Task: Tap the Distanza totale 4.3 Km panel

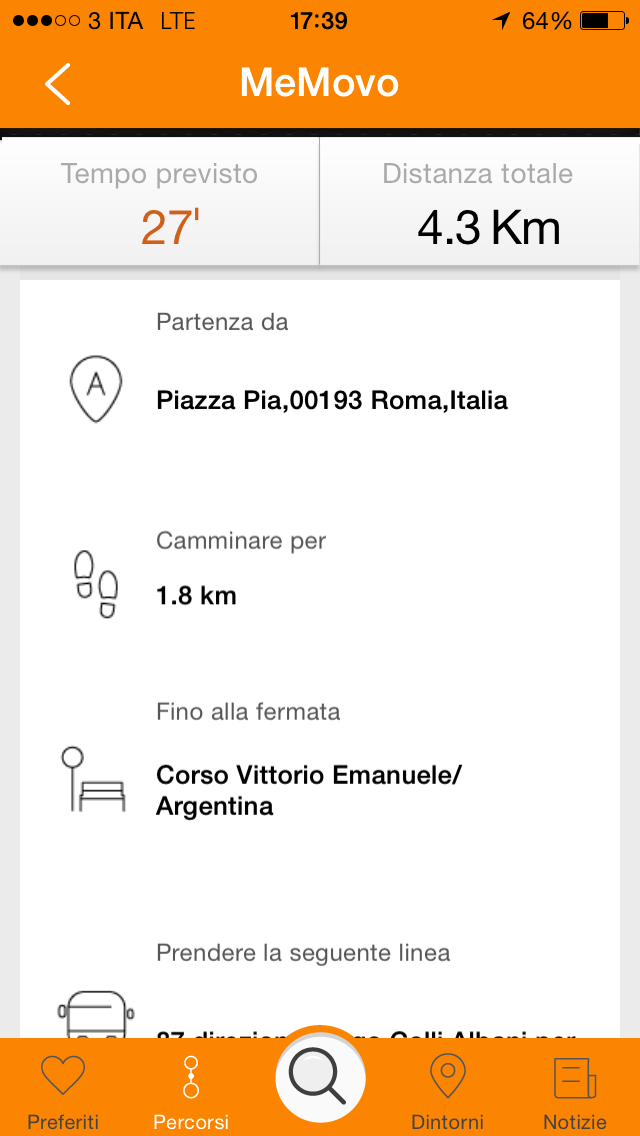Action: tap(478, 203)
